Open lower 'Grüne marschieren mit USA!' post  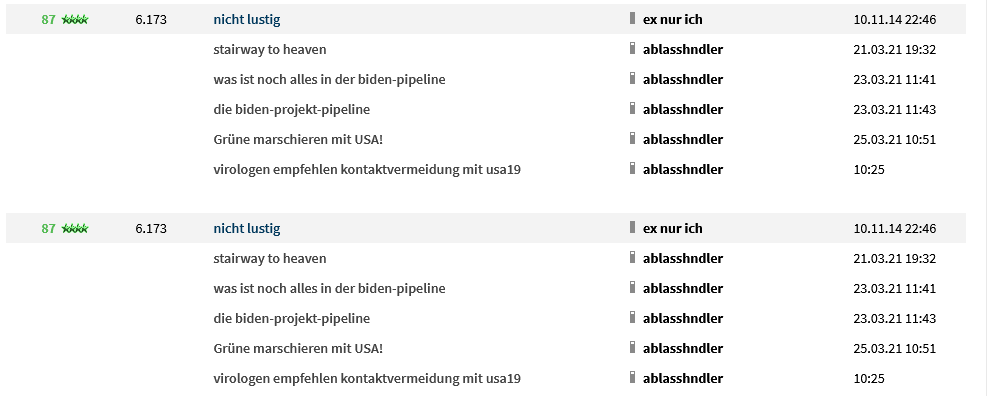pyautogui.click(x=298, y=348)
